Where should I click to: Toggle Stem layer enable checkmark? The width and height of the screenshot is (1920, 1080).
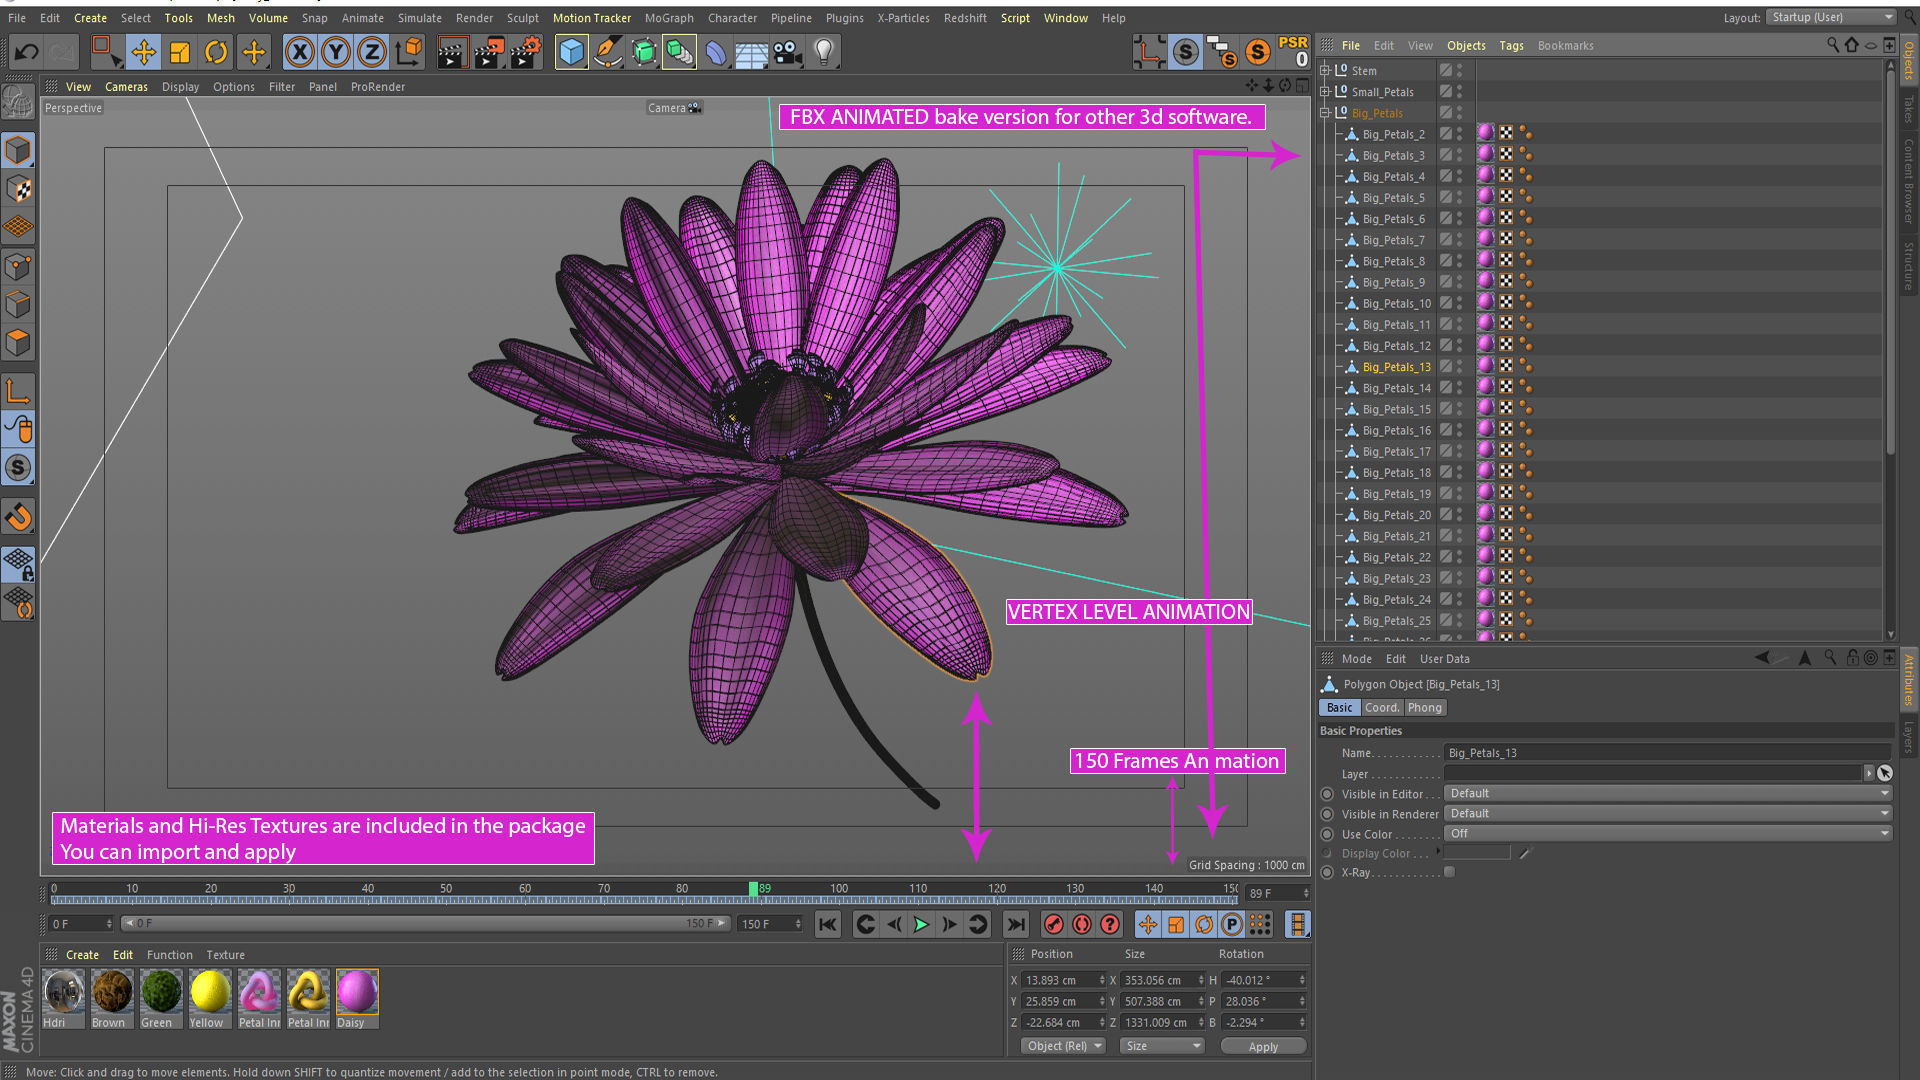(x=1446, y=70)
